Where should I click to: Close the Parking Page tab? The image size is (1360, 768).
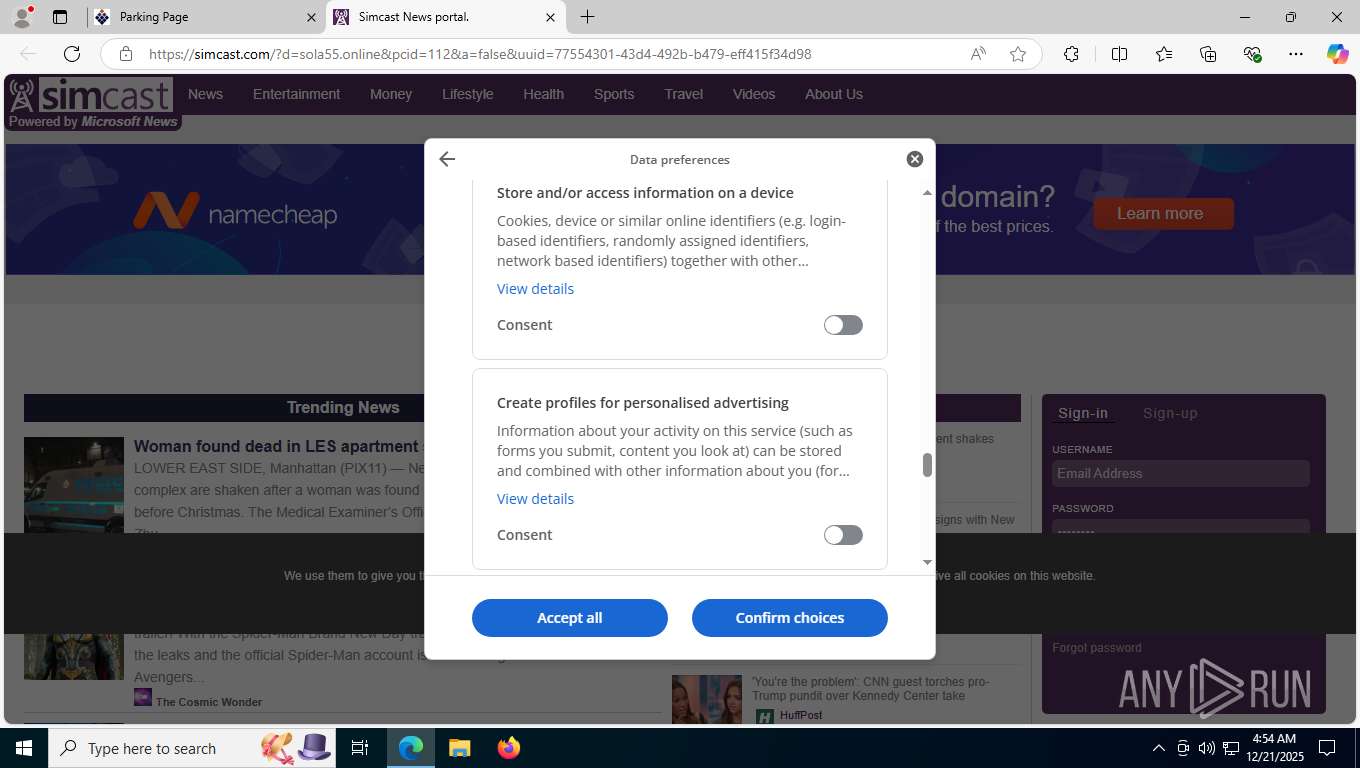pos(311,17)
